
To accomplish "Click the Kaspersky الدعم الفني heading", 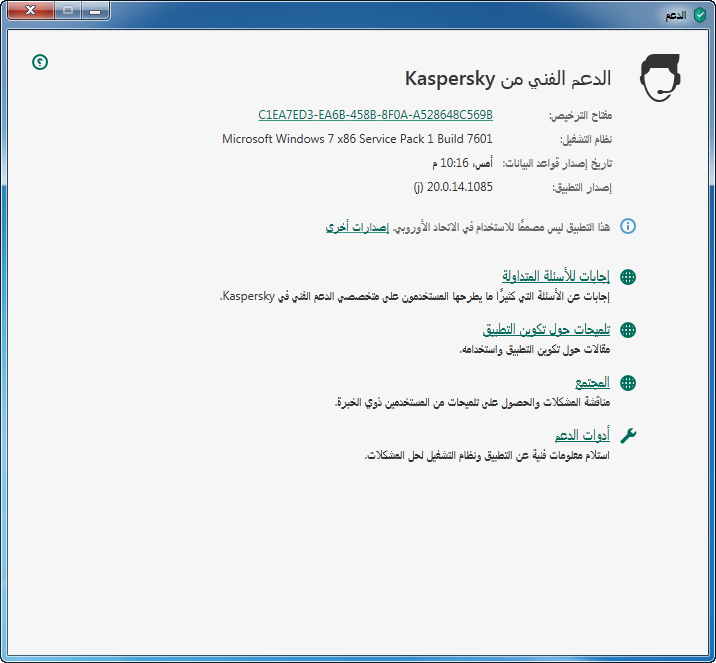I will 508,79.
